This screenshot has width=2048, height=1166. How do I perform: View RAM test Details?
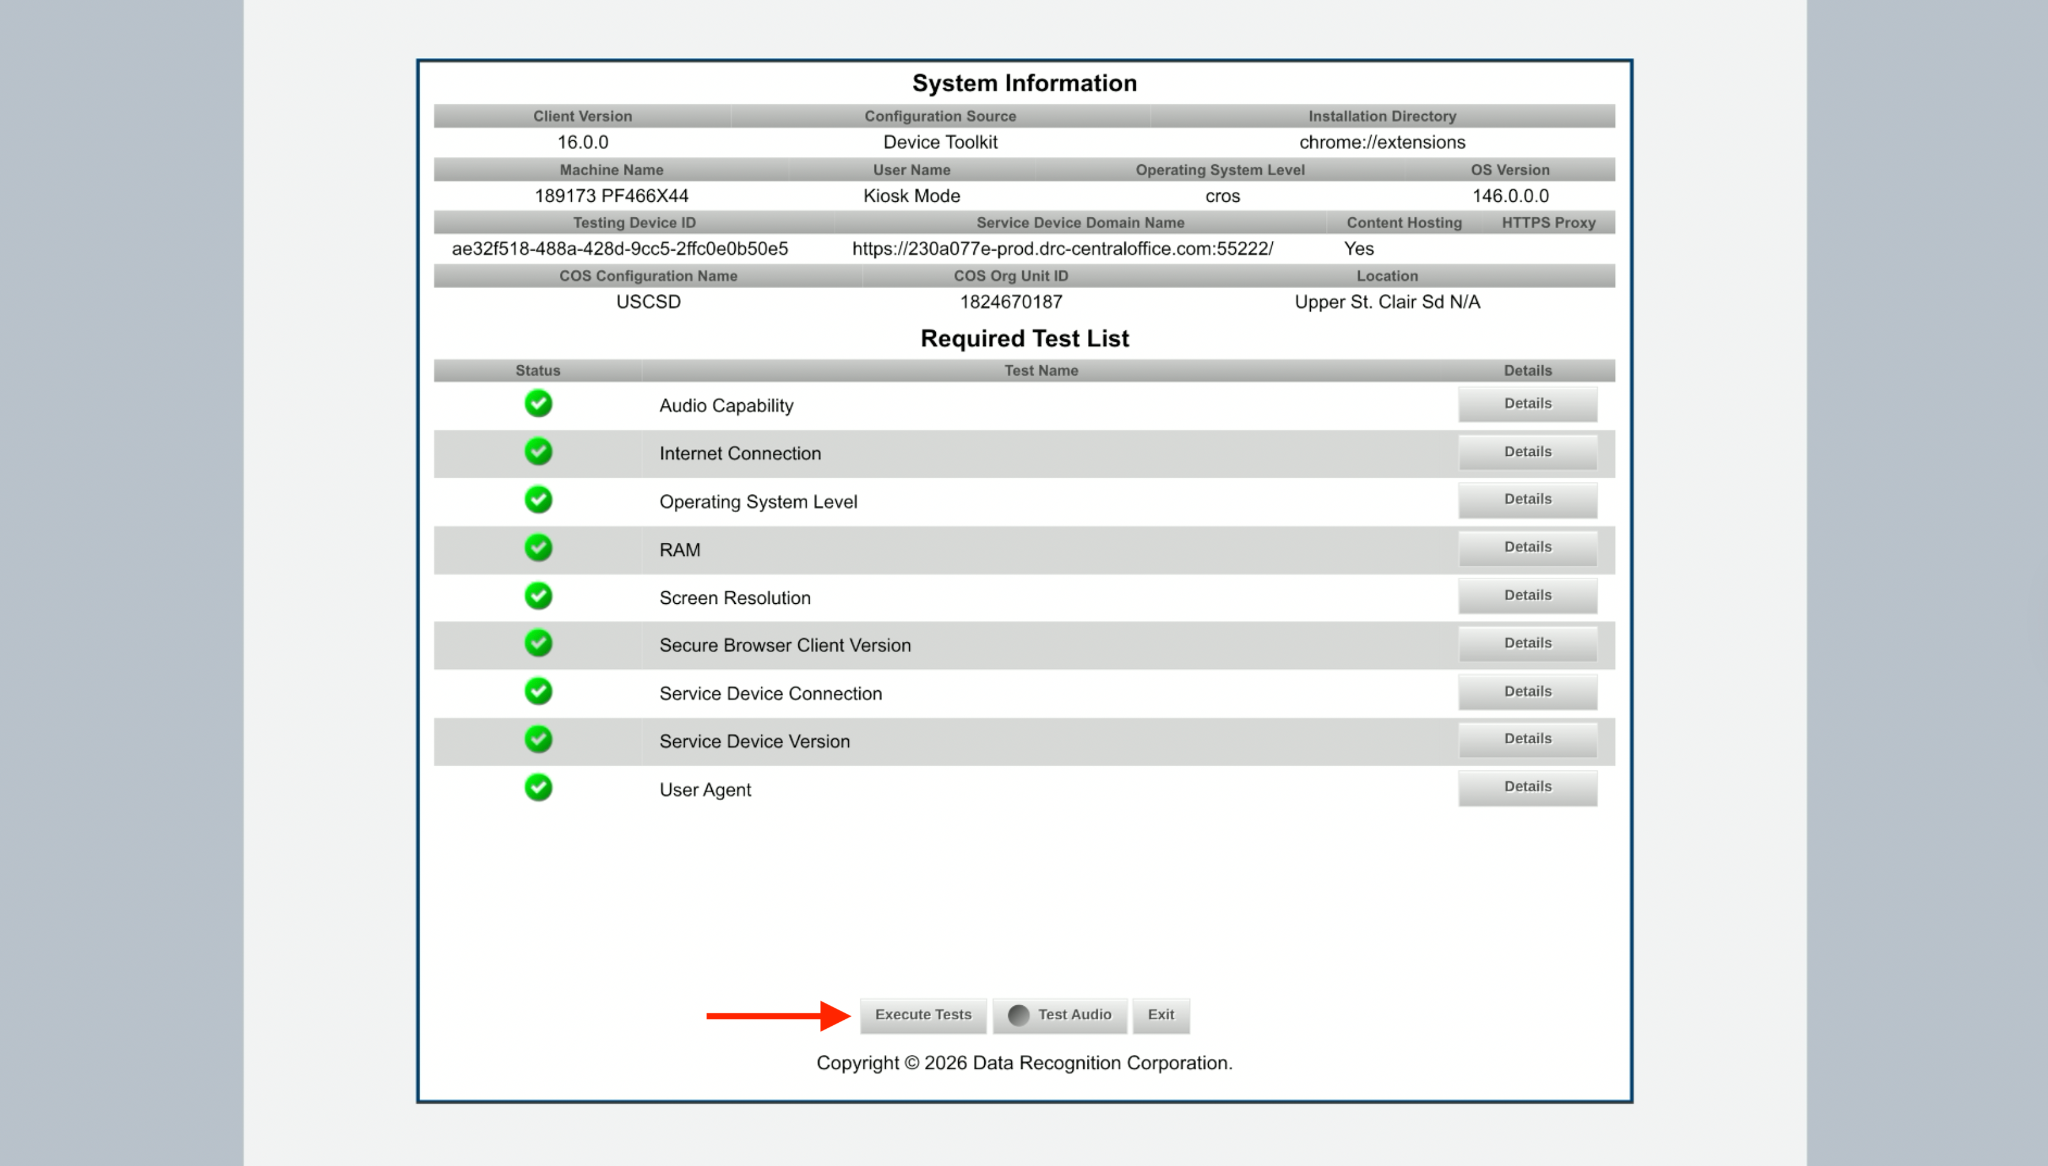[1527, 547]
